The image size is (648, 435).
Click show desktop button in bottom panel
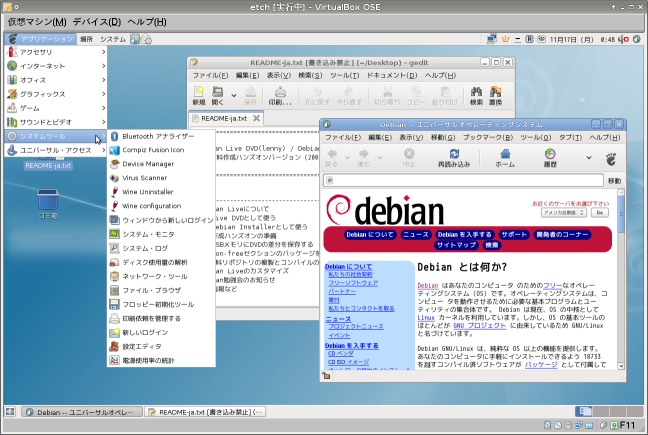coord(10,412)
